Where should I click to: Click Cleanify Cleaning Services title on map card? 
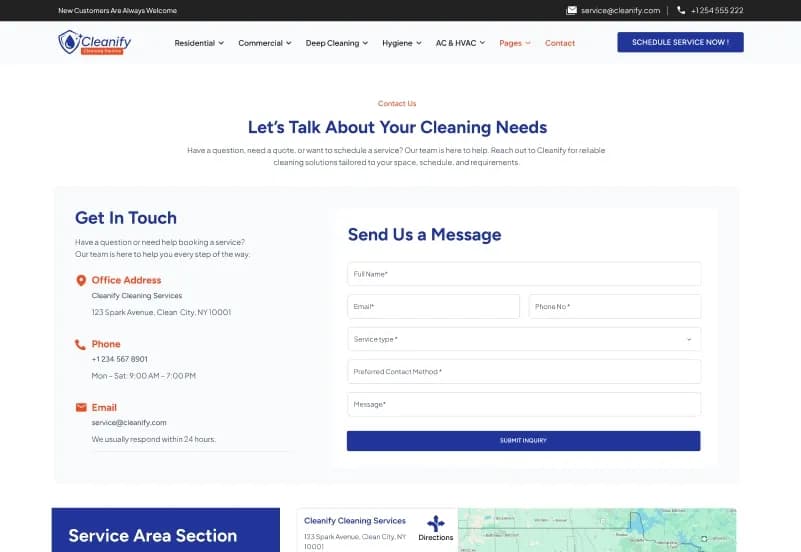point(355,521)
